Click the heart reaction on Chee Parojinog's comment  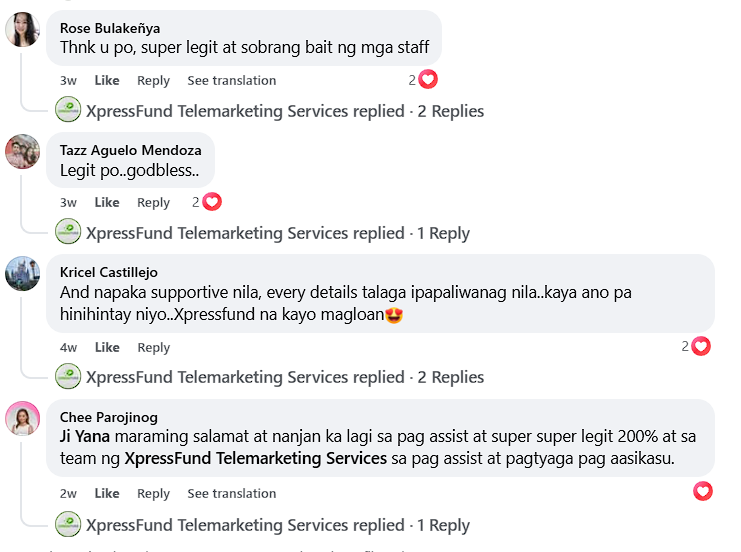click(x=703, y=491)
